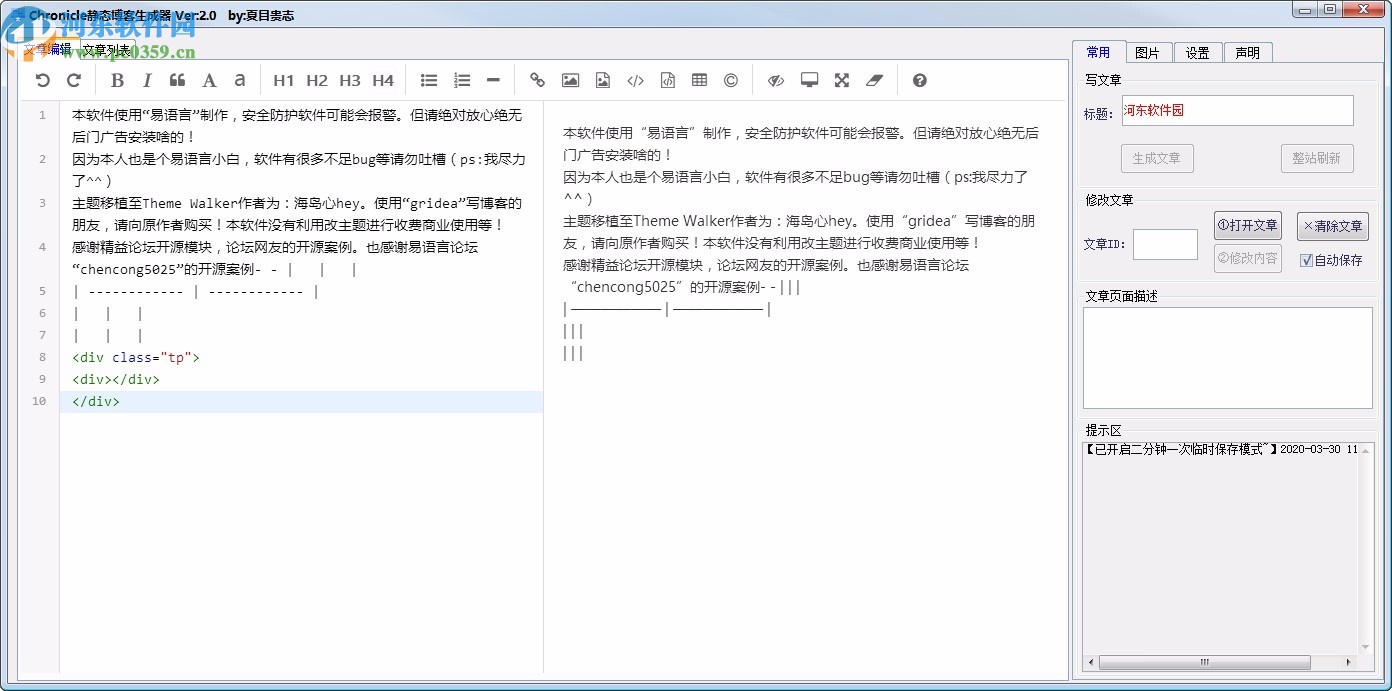Click the 文章ID input field
This screenshot has width=1392, height=691.
tap(1165, 244)
